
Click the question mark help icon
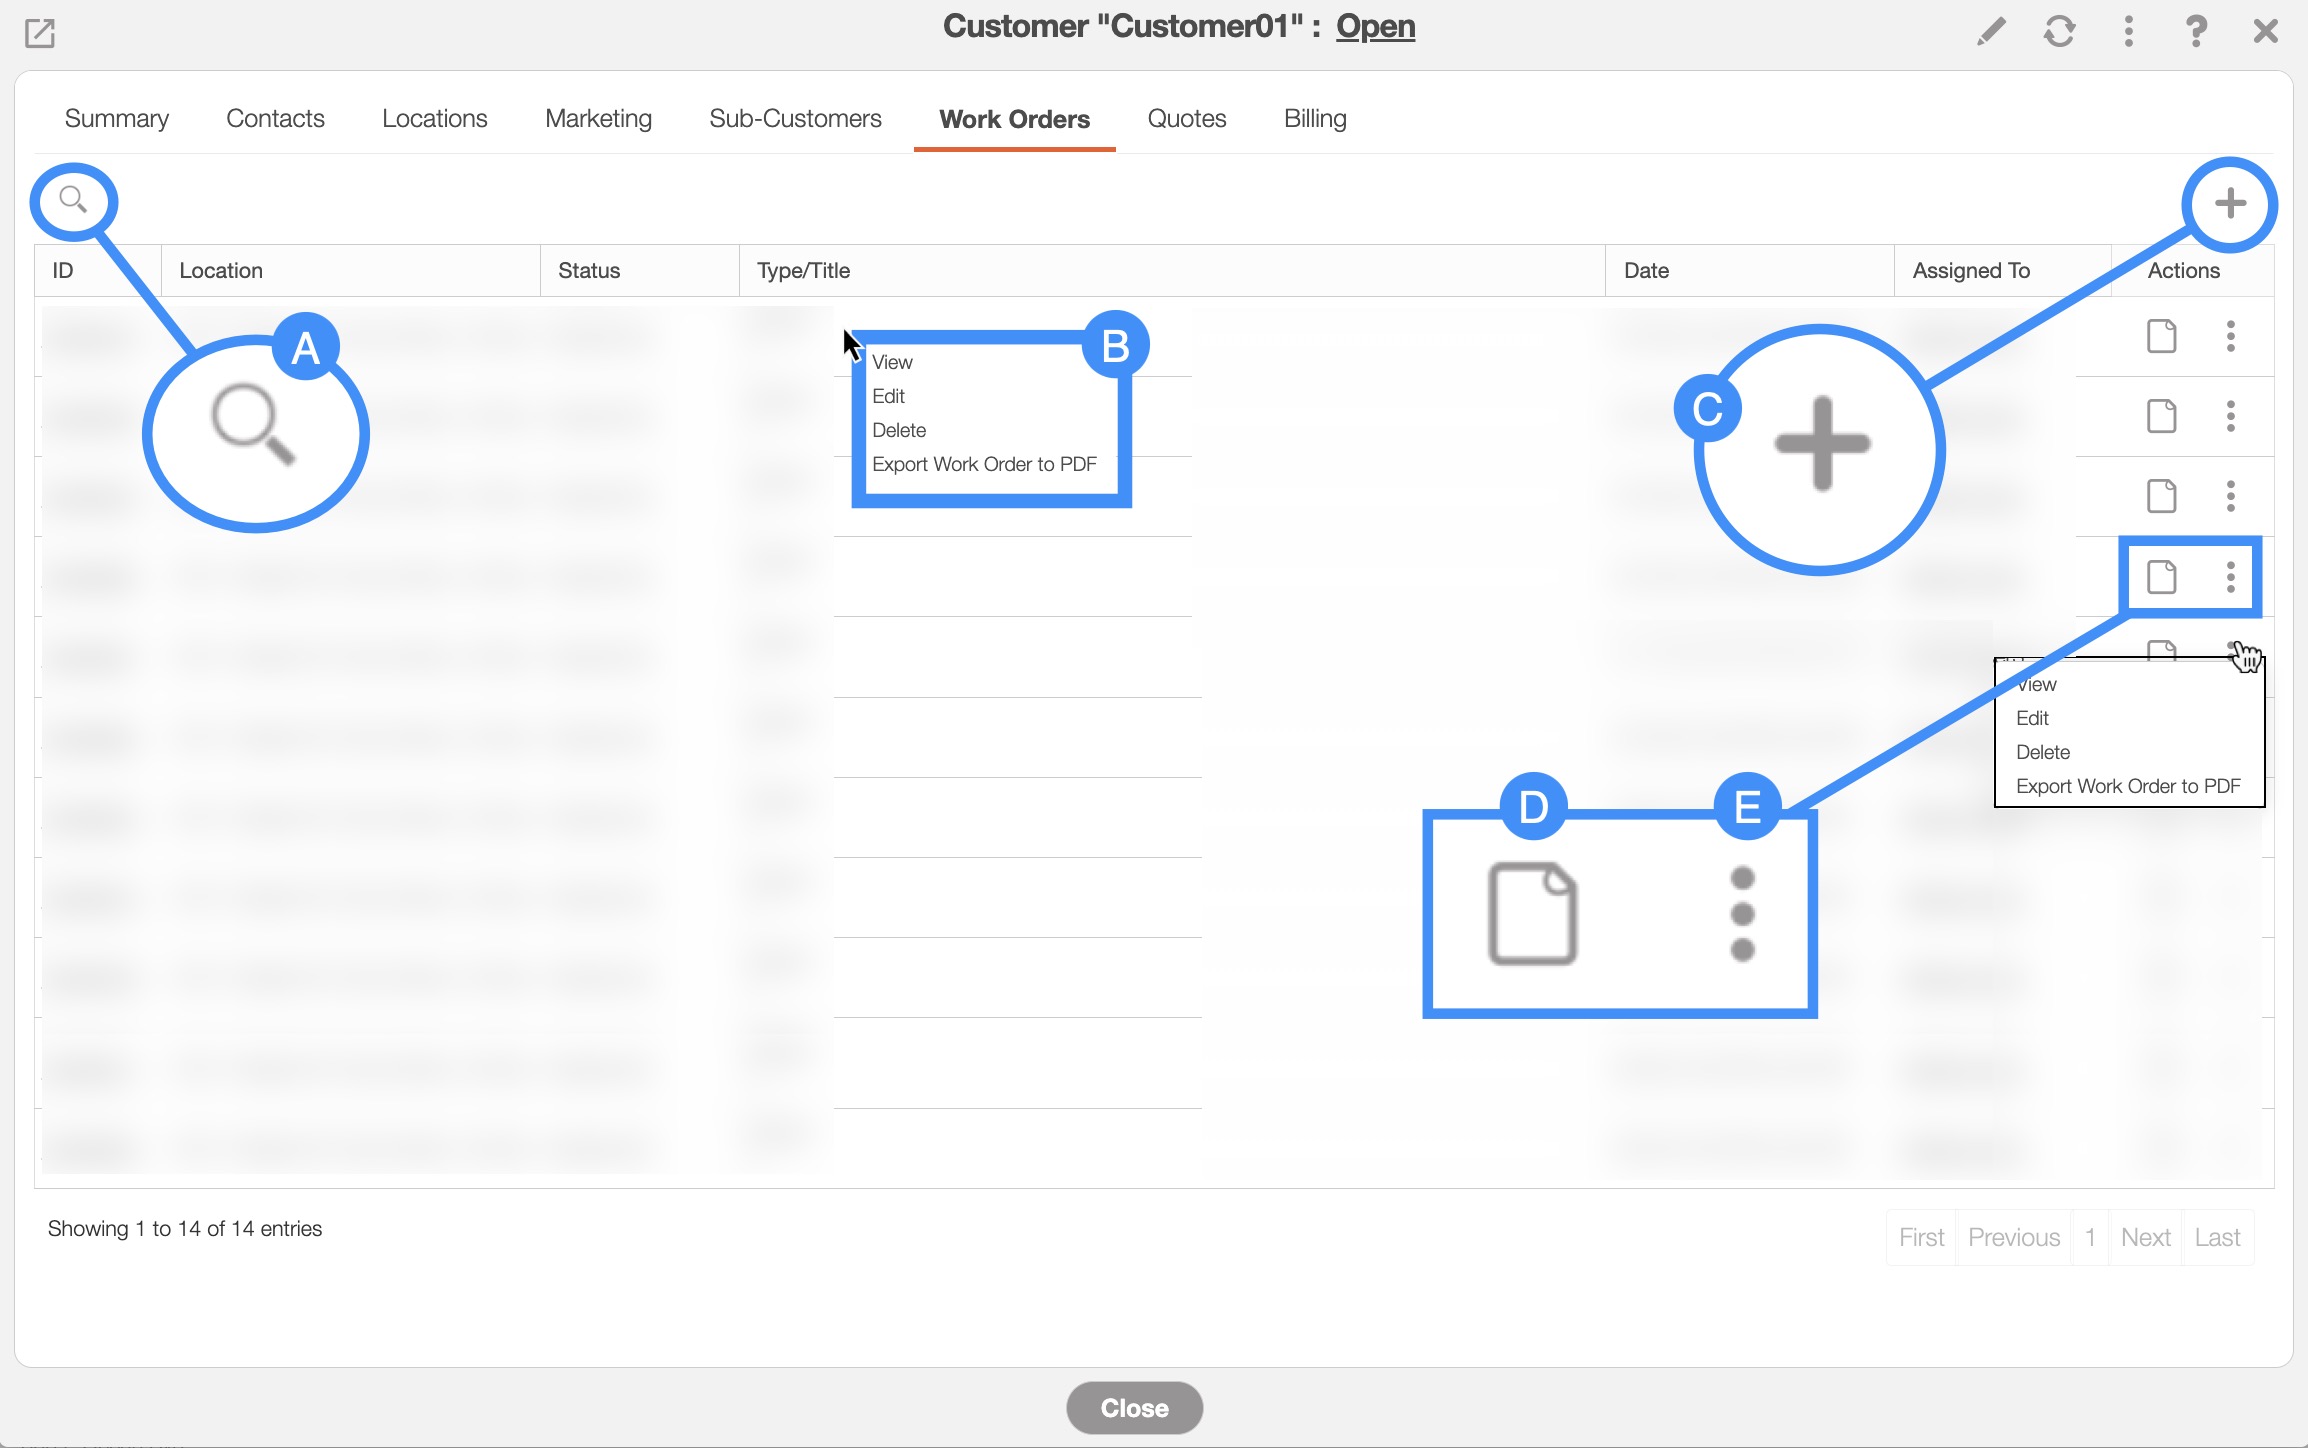tap(2195, 31)
